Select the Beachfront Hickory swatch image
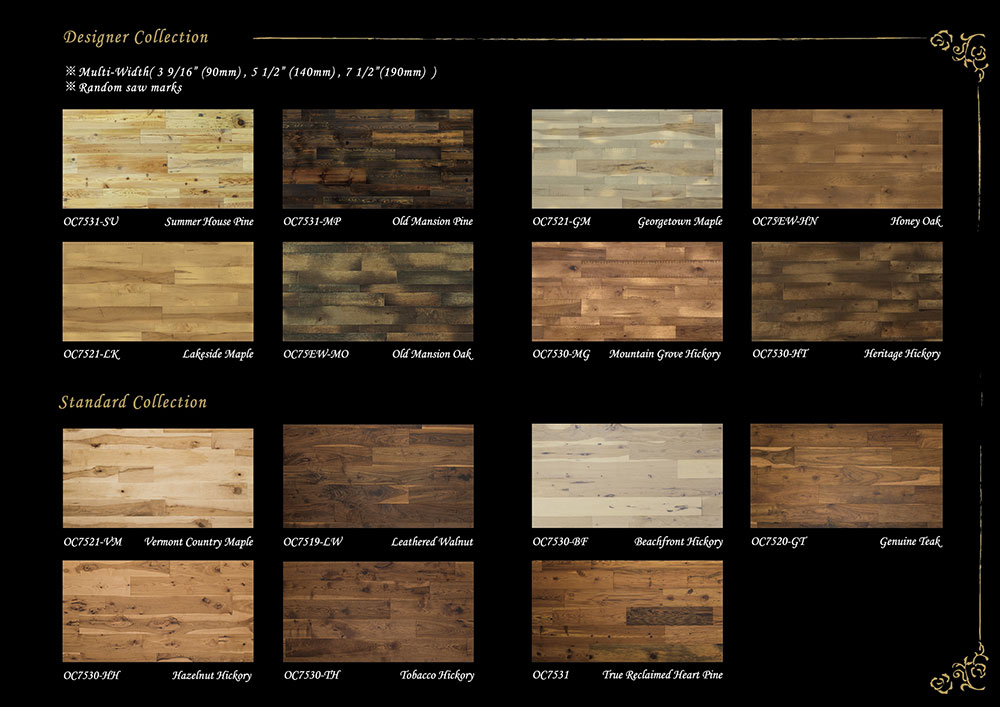Viewport: 1000px width, 707px height. (628, 476)
